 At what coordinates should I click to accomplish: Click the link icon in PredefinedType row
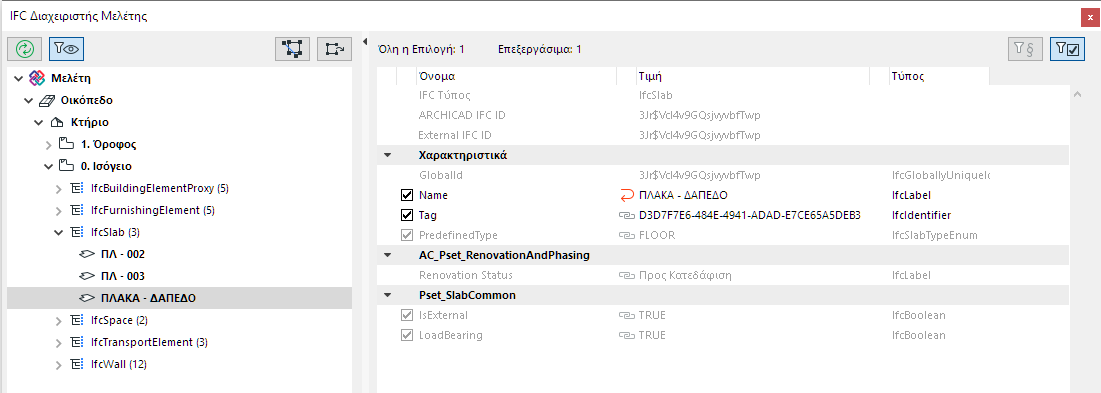click(626, 236)
